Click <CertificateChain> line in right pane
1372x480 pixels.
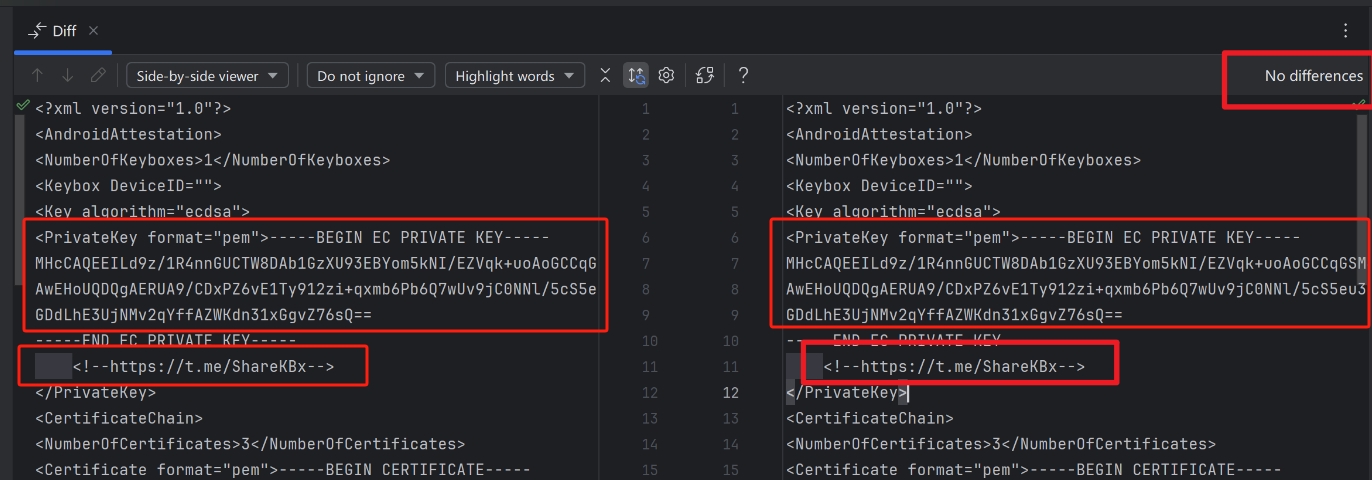coord(870,419)
